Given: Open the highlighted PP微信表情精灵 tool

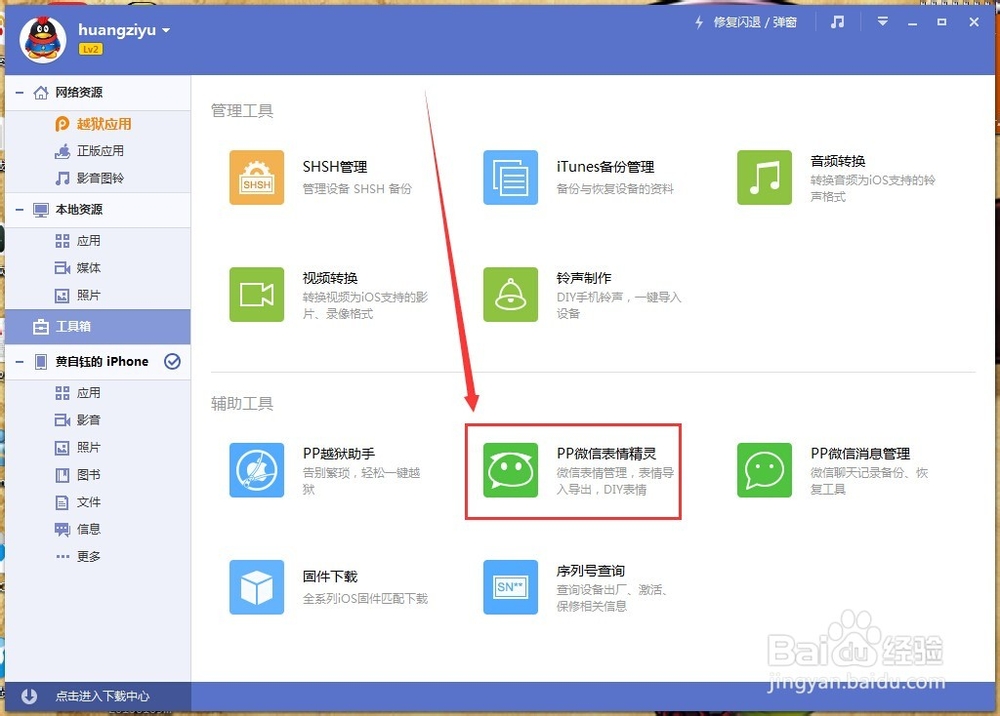Looking at the screenshot, I should pyautogui.click(x=511, y=470).
